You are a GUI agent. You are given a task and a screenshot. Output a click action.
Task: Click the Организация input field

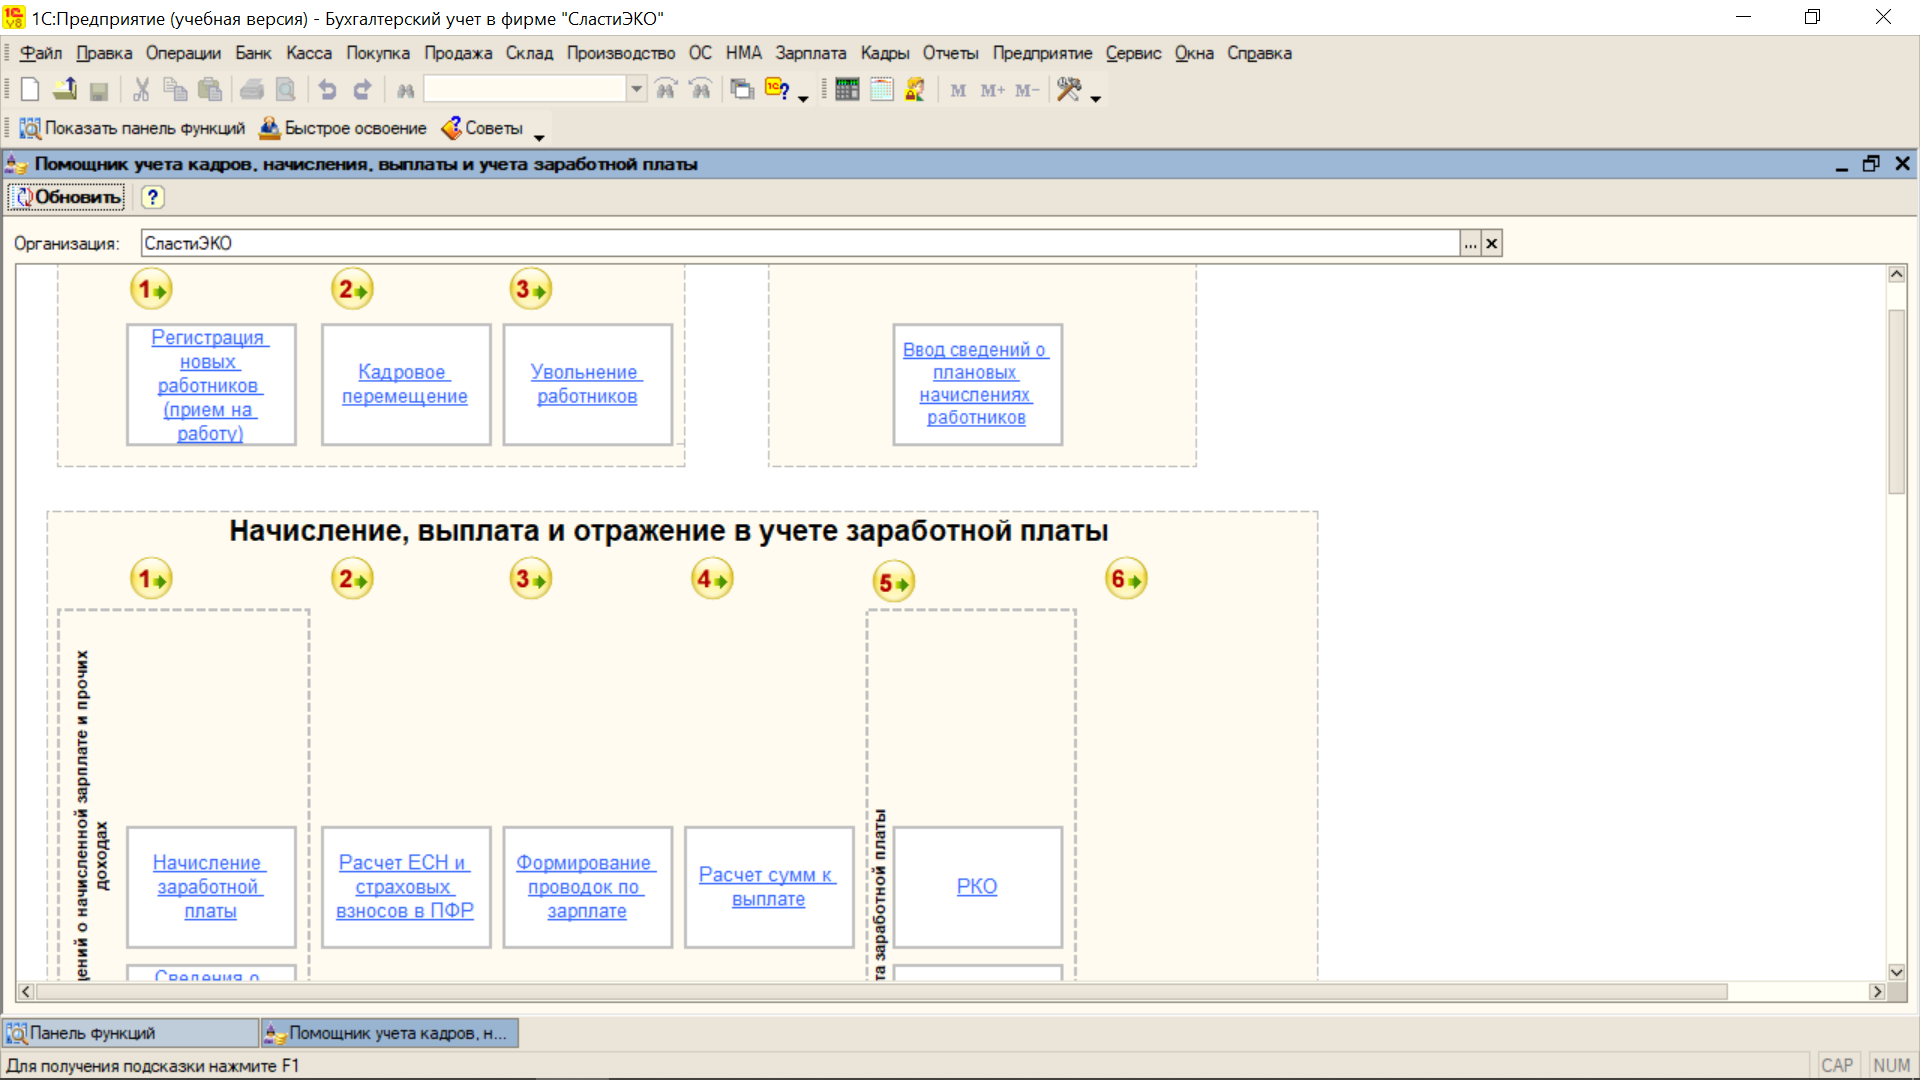(800, 243)
